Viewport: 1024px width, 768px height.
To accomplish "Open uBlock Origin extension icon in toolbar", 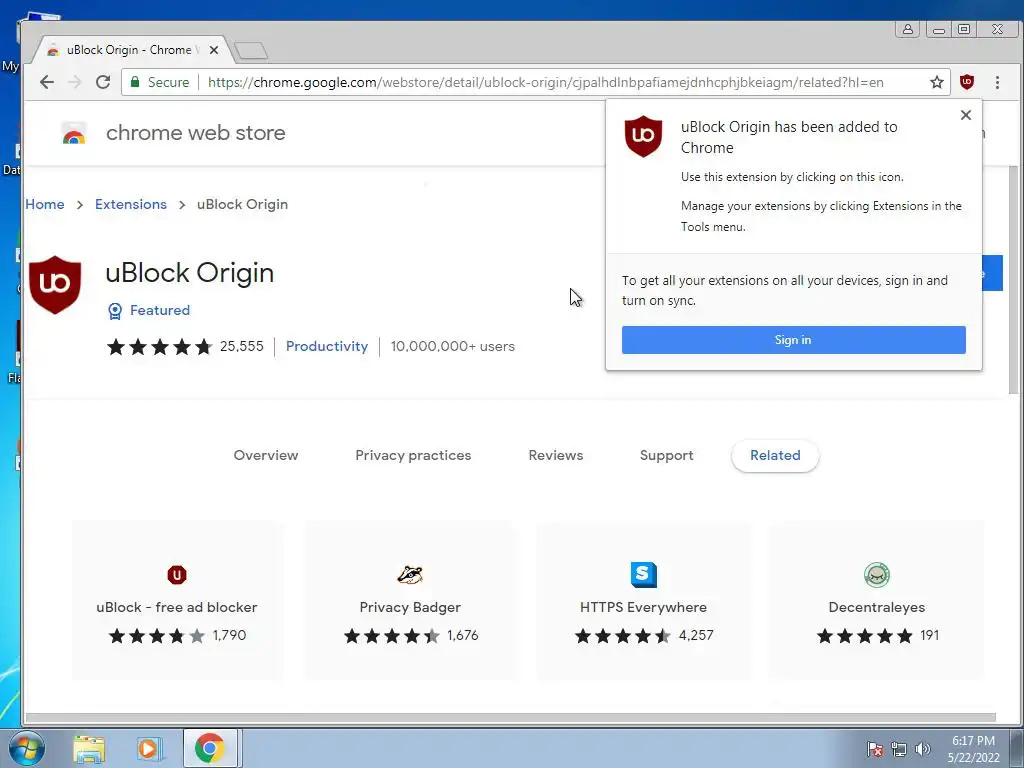I will (x=967, y=82).
